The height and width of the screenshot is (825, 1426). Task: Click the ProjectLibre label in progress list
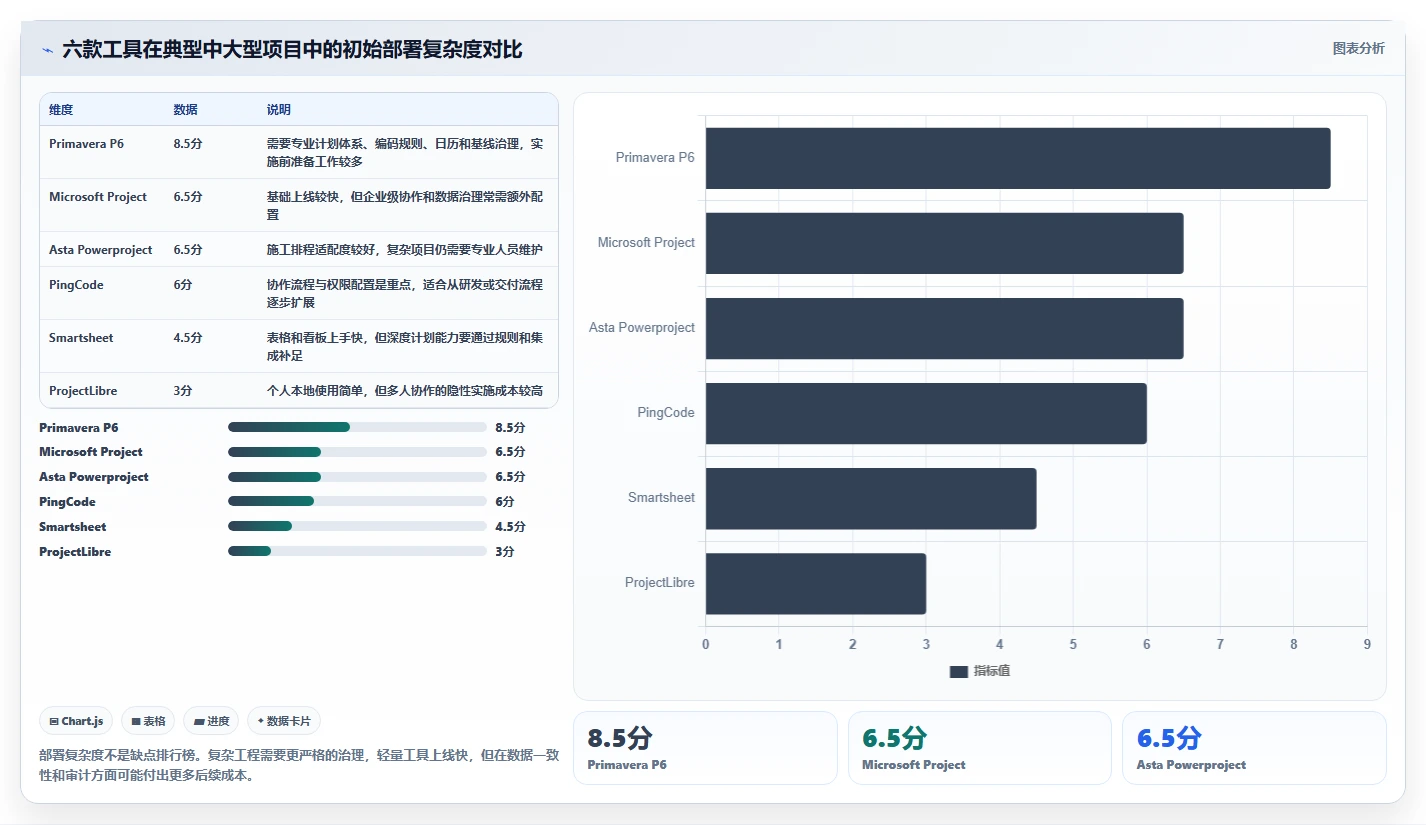[75, 552]
